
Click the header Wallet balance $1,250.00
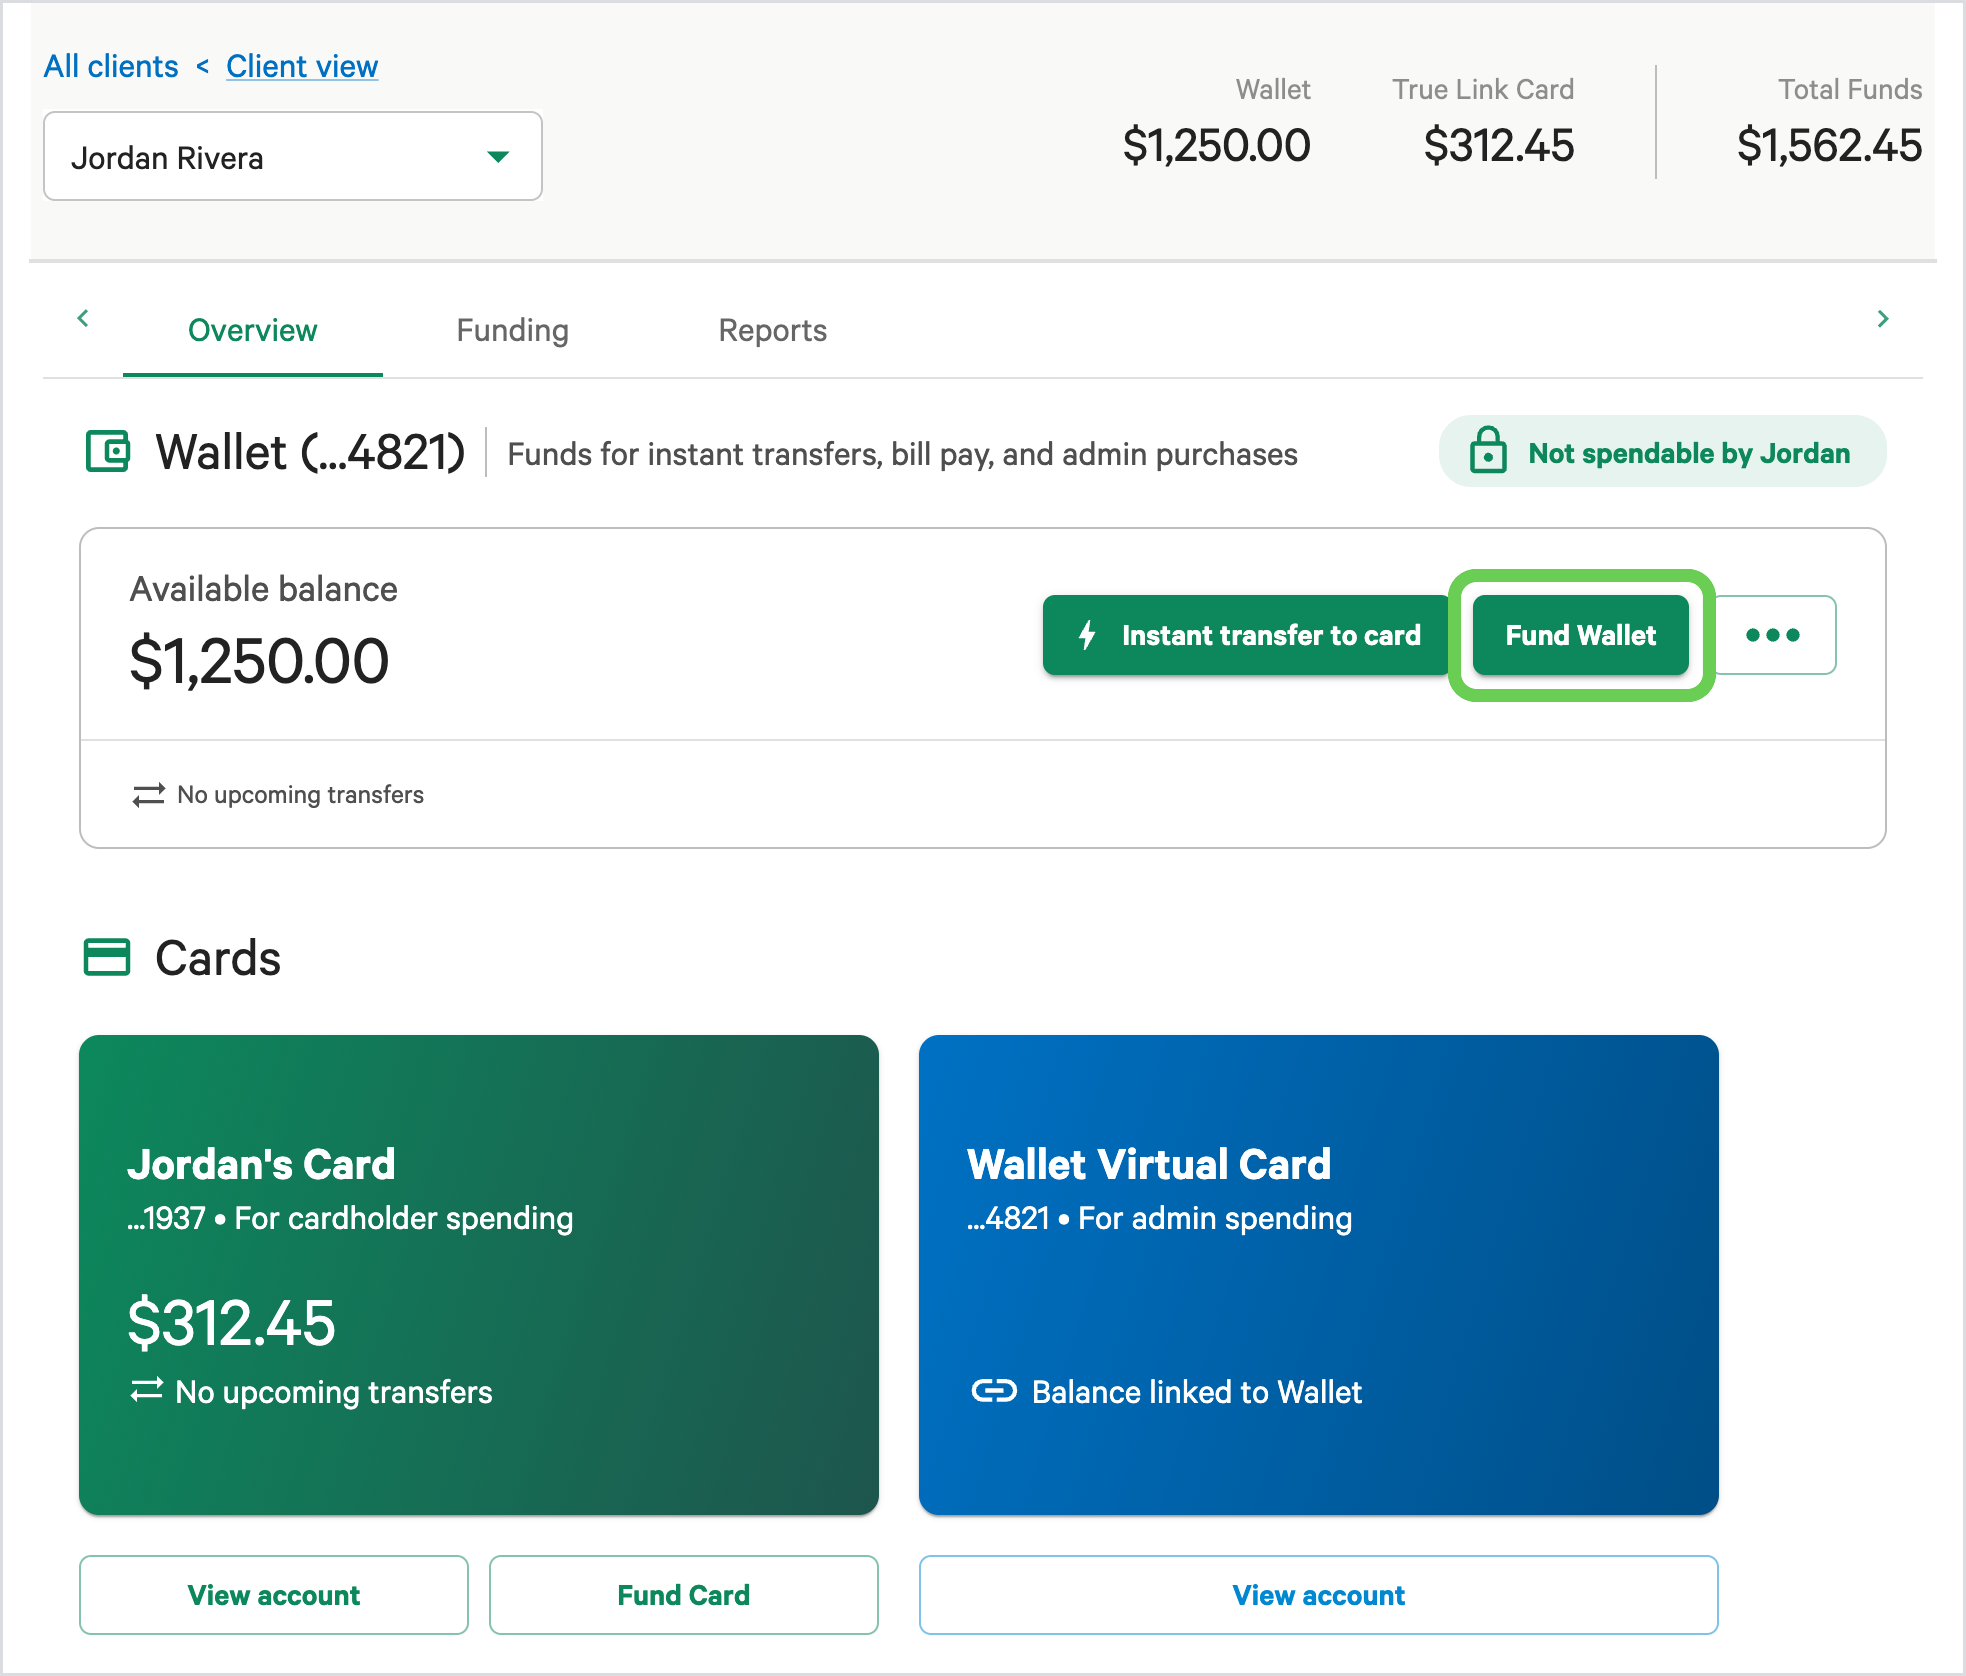(x=1216, y=146)
